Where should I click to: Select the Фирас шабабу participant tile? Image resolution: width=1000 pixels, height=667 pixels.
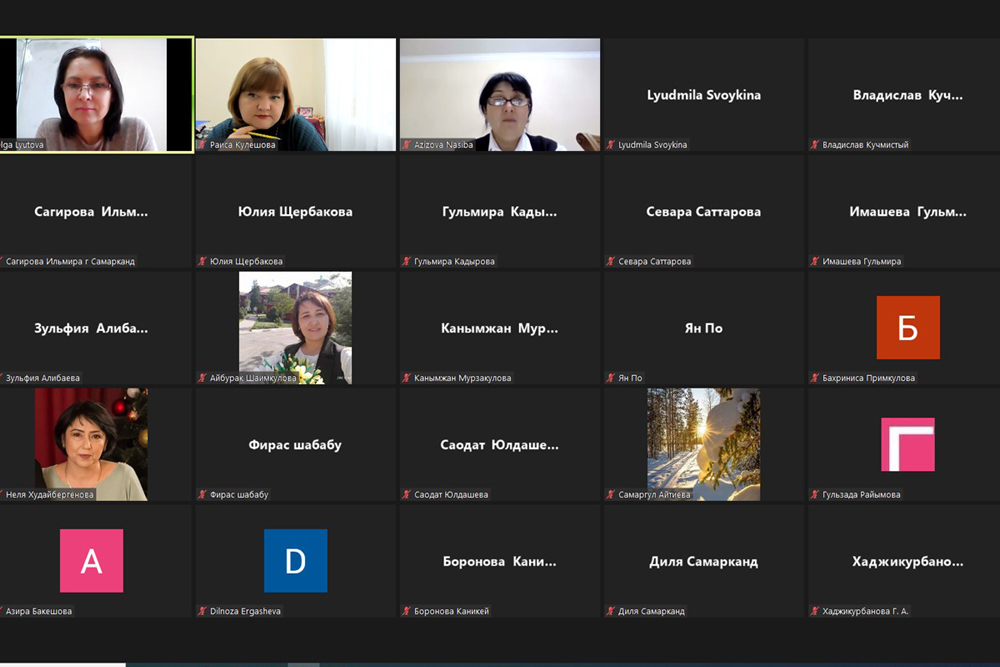[295, 445]
